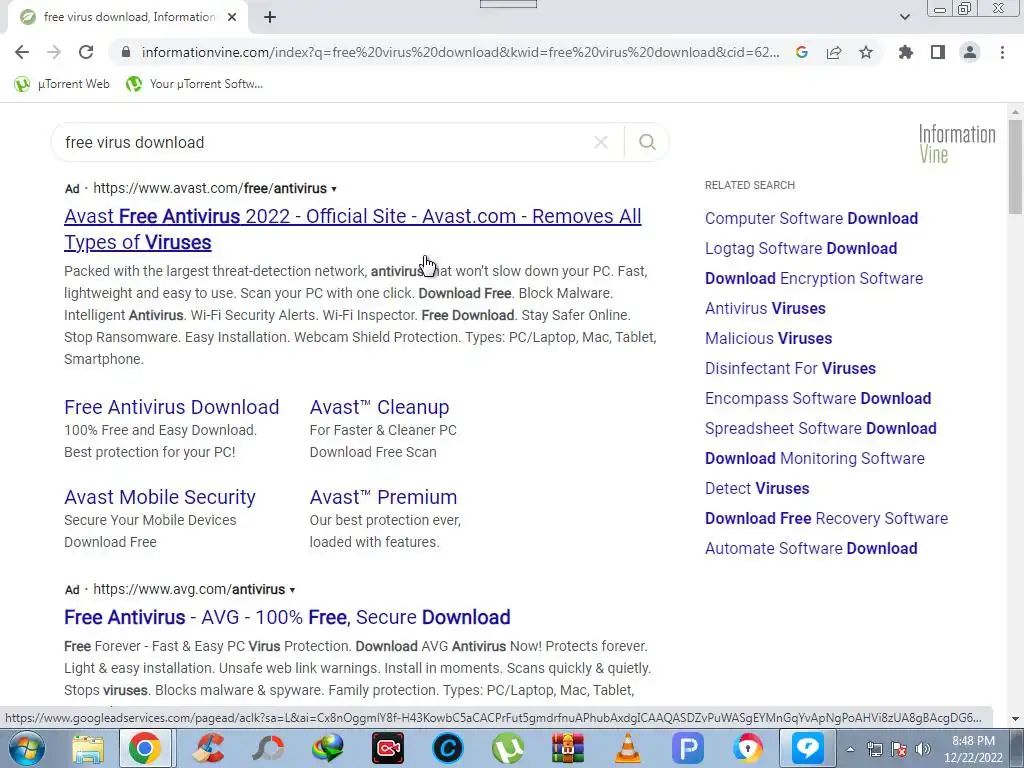Submit search with magnifier icon
Viewport: 1024px width, 768px height.
point(647,142)
